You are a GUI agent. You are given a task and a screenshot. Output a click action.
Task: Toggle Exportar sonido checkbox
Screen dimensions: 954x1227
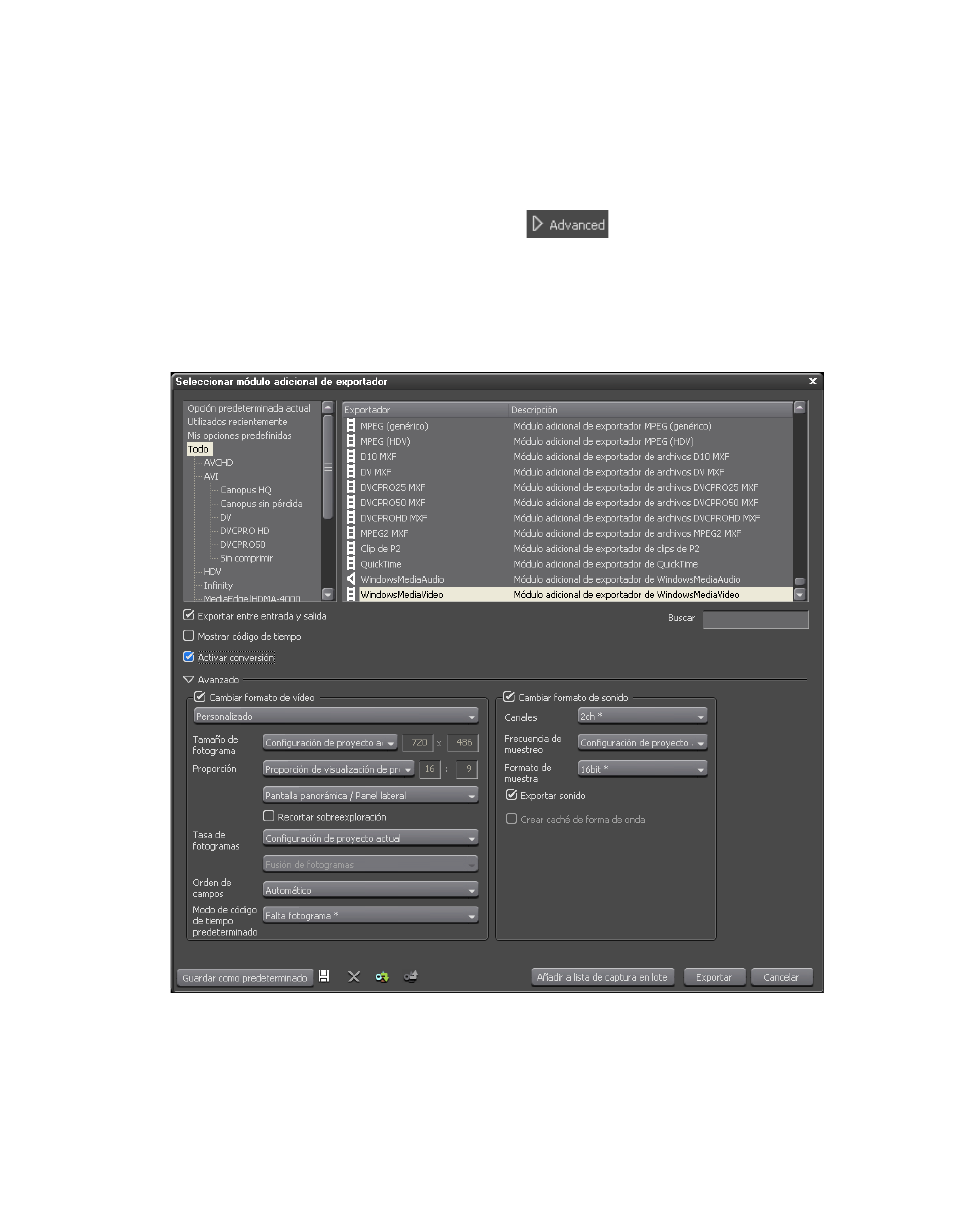tap(512, 795)
